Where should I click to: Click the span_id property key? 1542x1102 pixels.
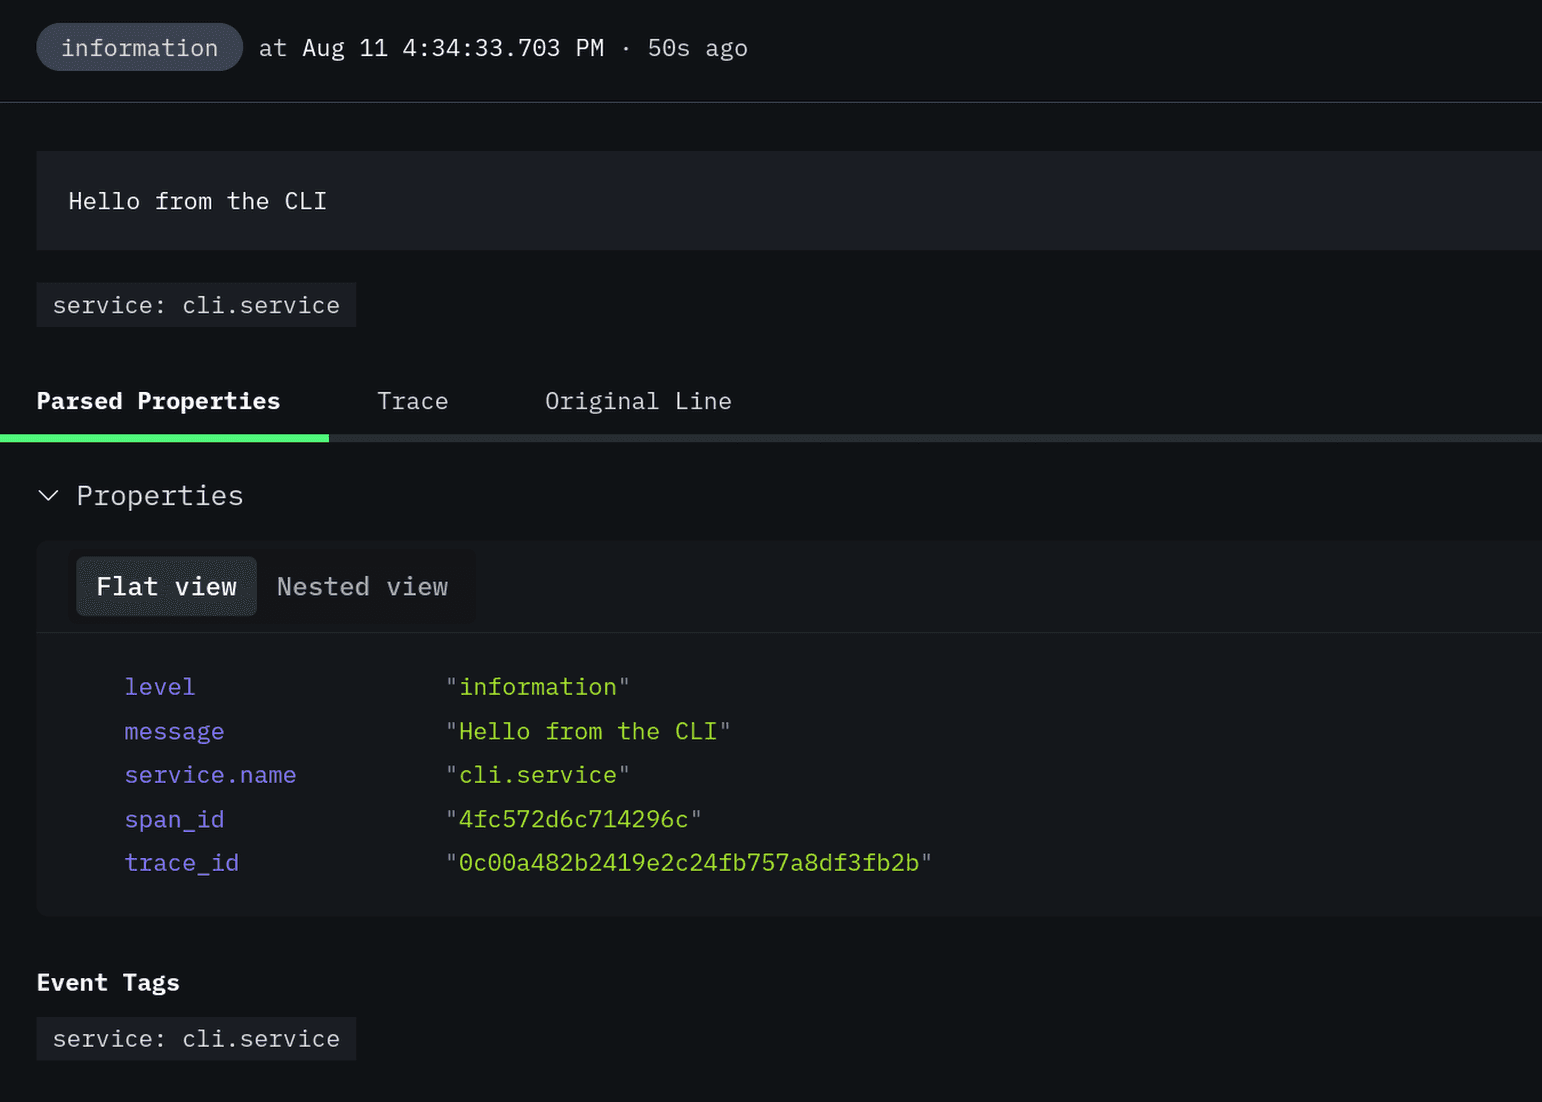tap(174, 819)
